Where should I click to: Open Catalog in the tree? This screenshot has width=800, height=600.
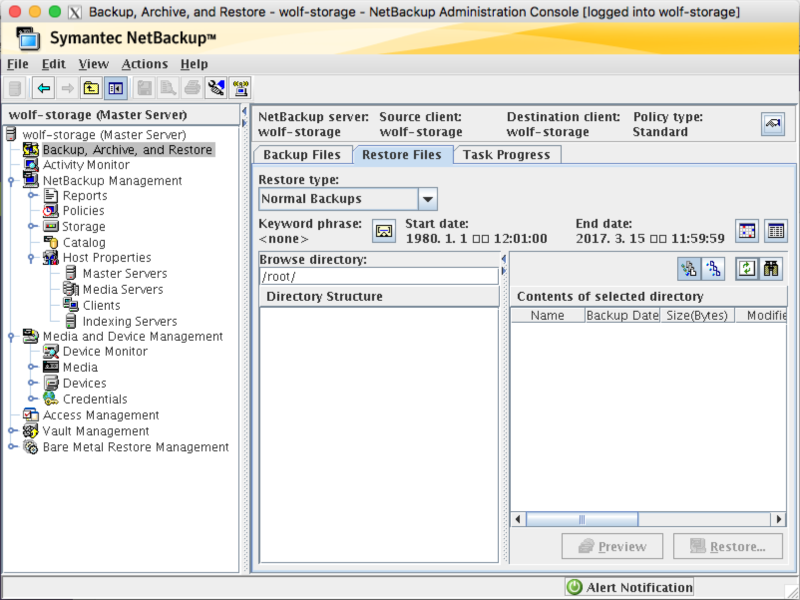(84, 242)
